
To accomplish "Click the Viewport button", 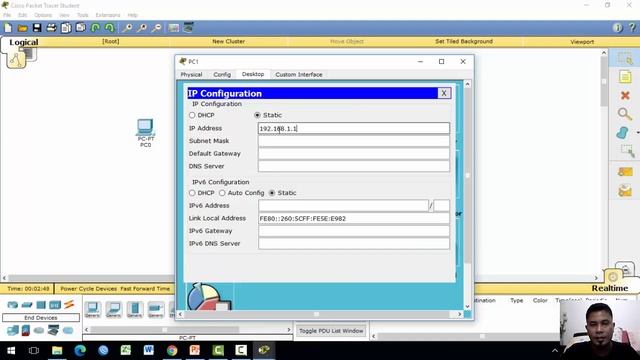I will click(582, 42).
